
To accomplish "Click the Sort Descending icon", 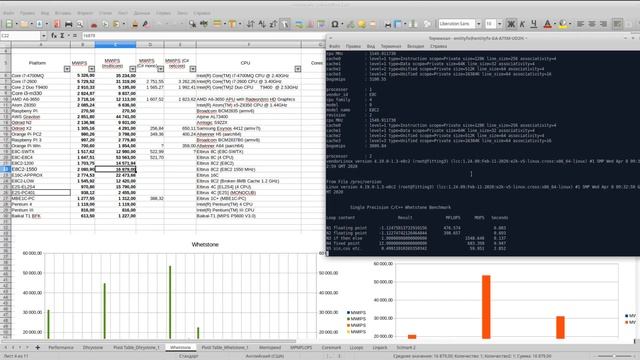I will tap(273, 24).
